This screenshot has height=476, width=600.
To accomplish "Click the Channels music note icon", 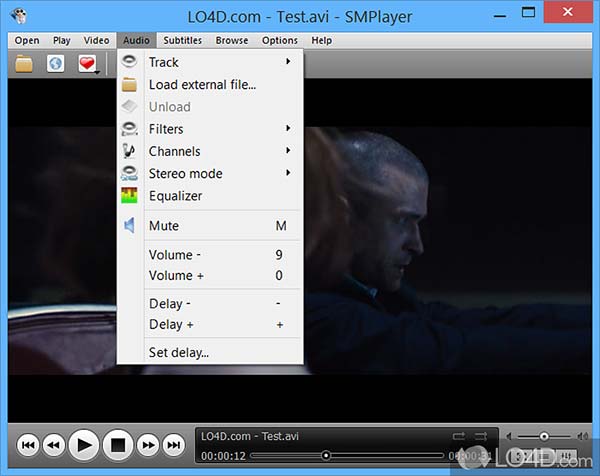I will pyautogui.click(x=129, y=151).
